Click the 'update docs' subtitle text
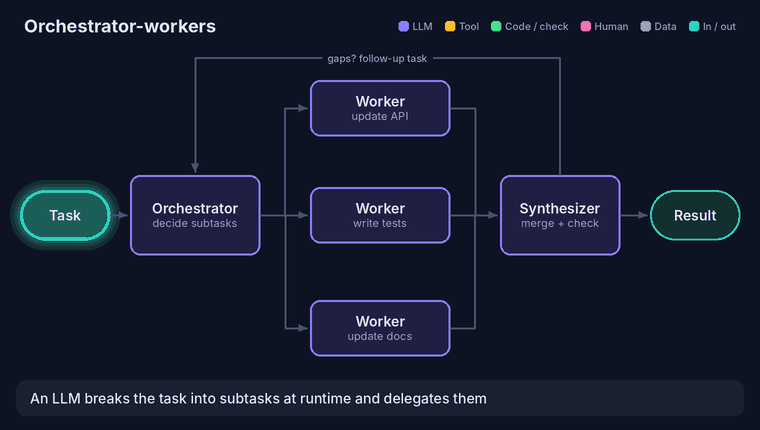The width and height of the screenshot is (760, 430). [380, 336]
